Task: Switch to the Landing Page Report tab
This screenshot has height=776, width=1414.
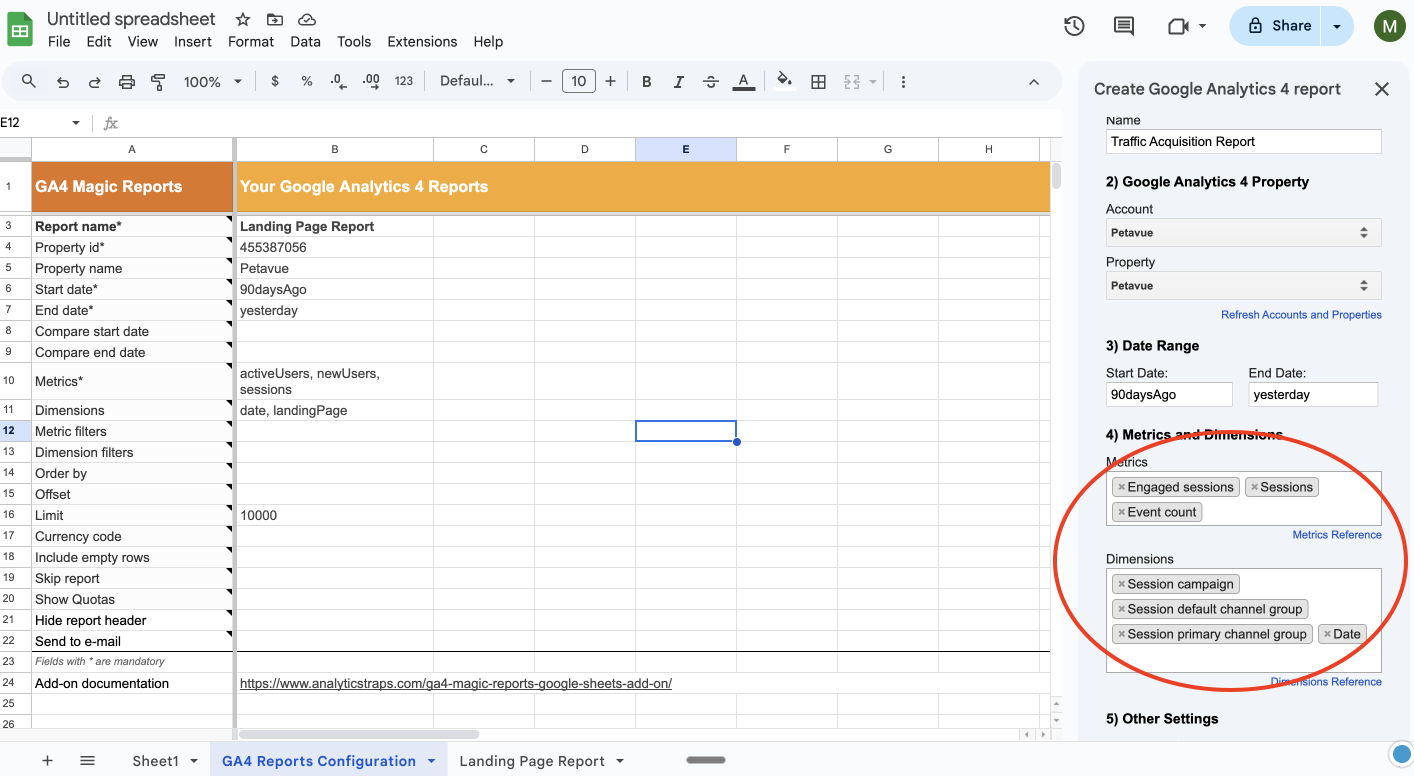Action: (532, 761)
